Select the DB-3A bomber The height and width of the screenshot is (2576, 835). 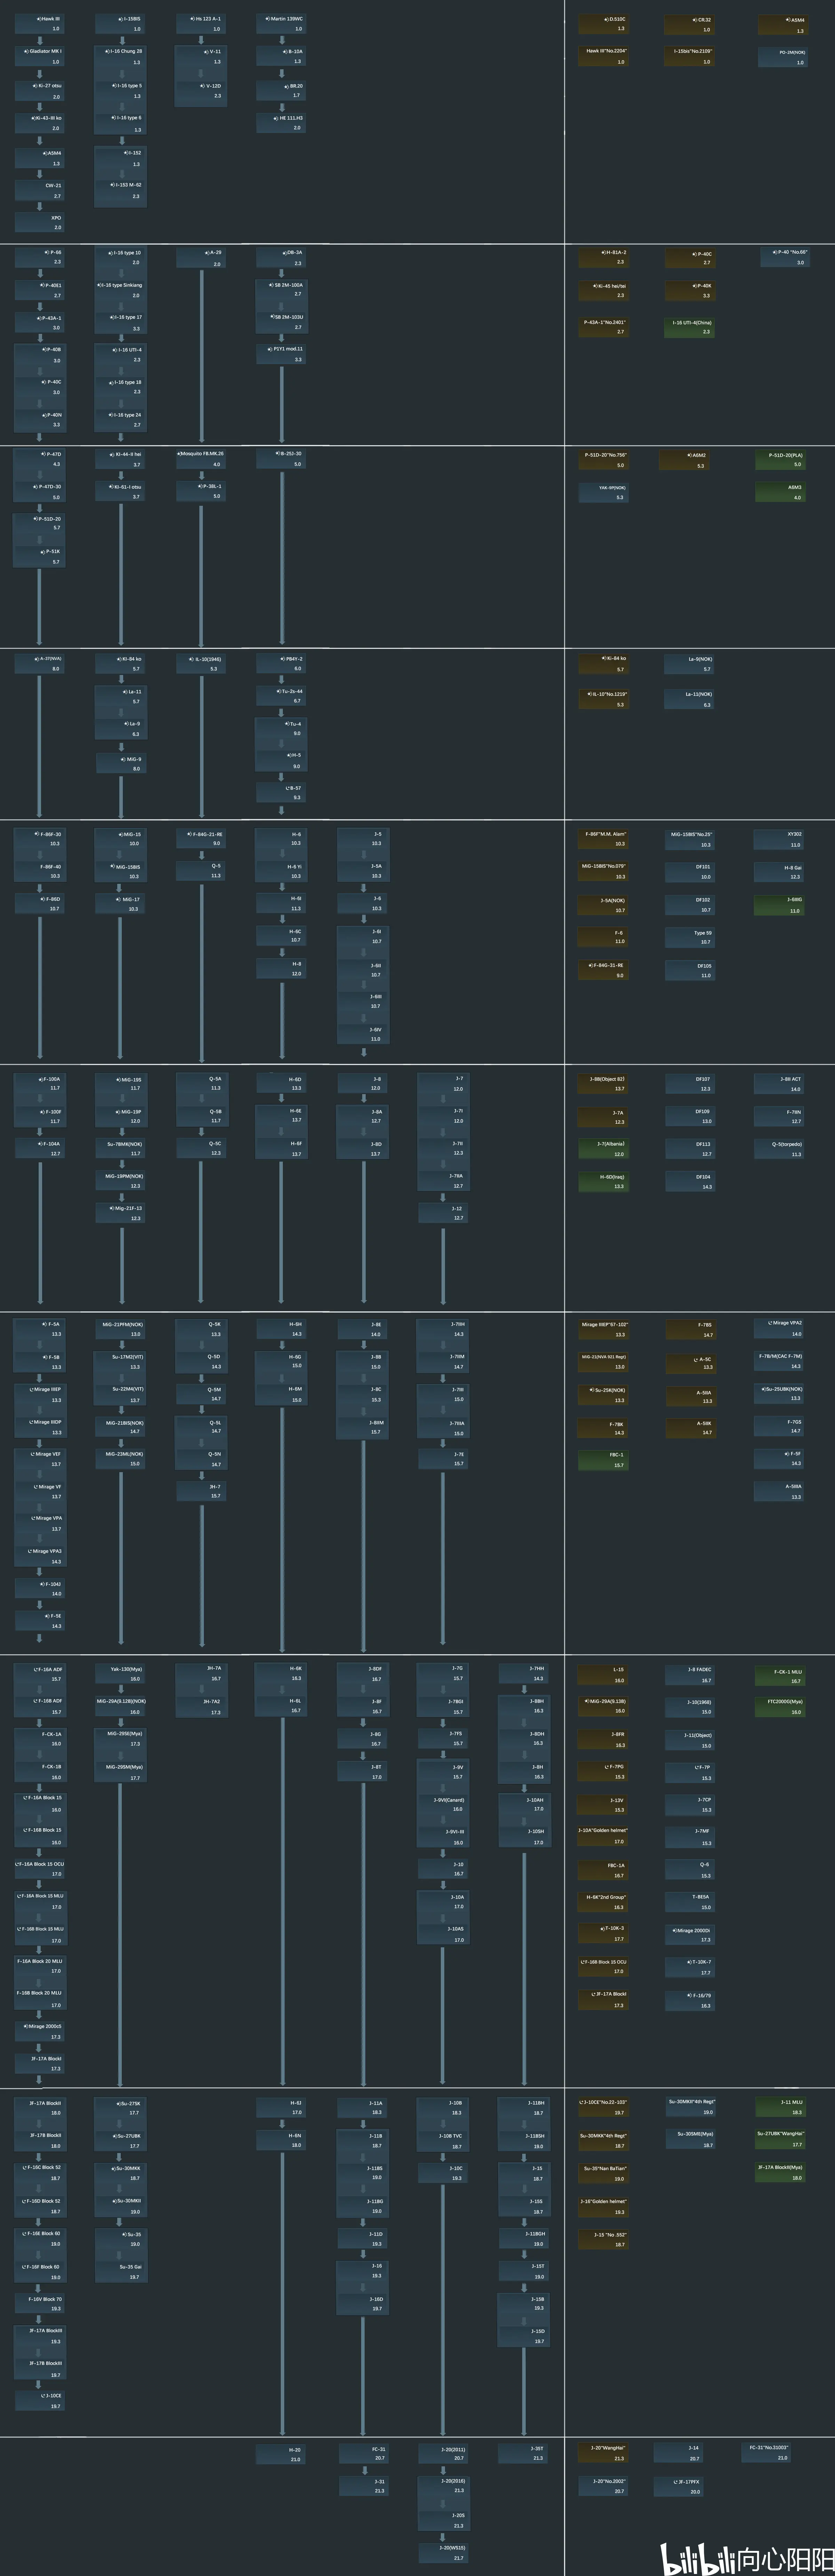pos(281,258)
